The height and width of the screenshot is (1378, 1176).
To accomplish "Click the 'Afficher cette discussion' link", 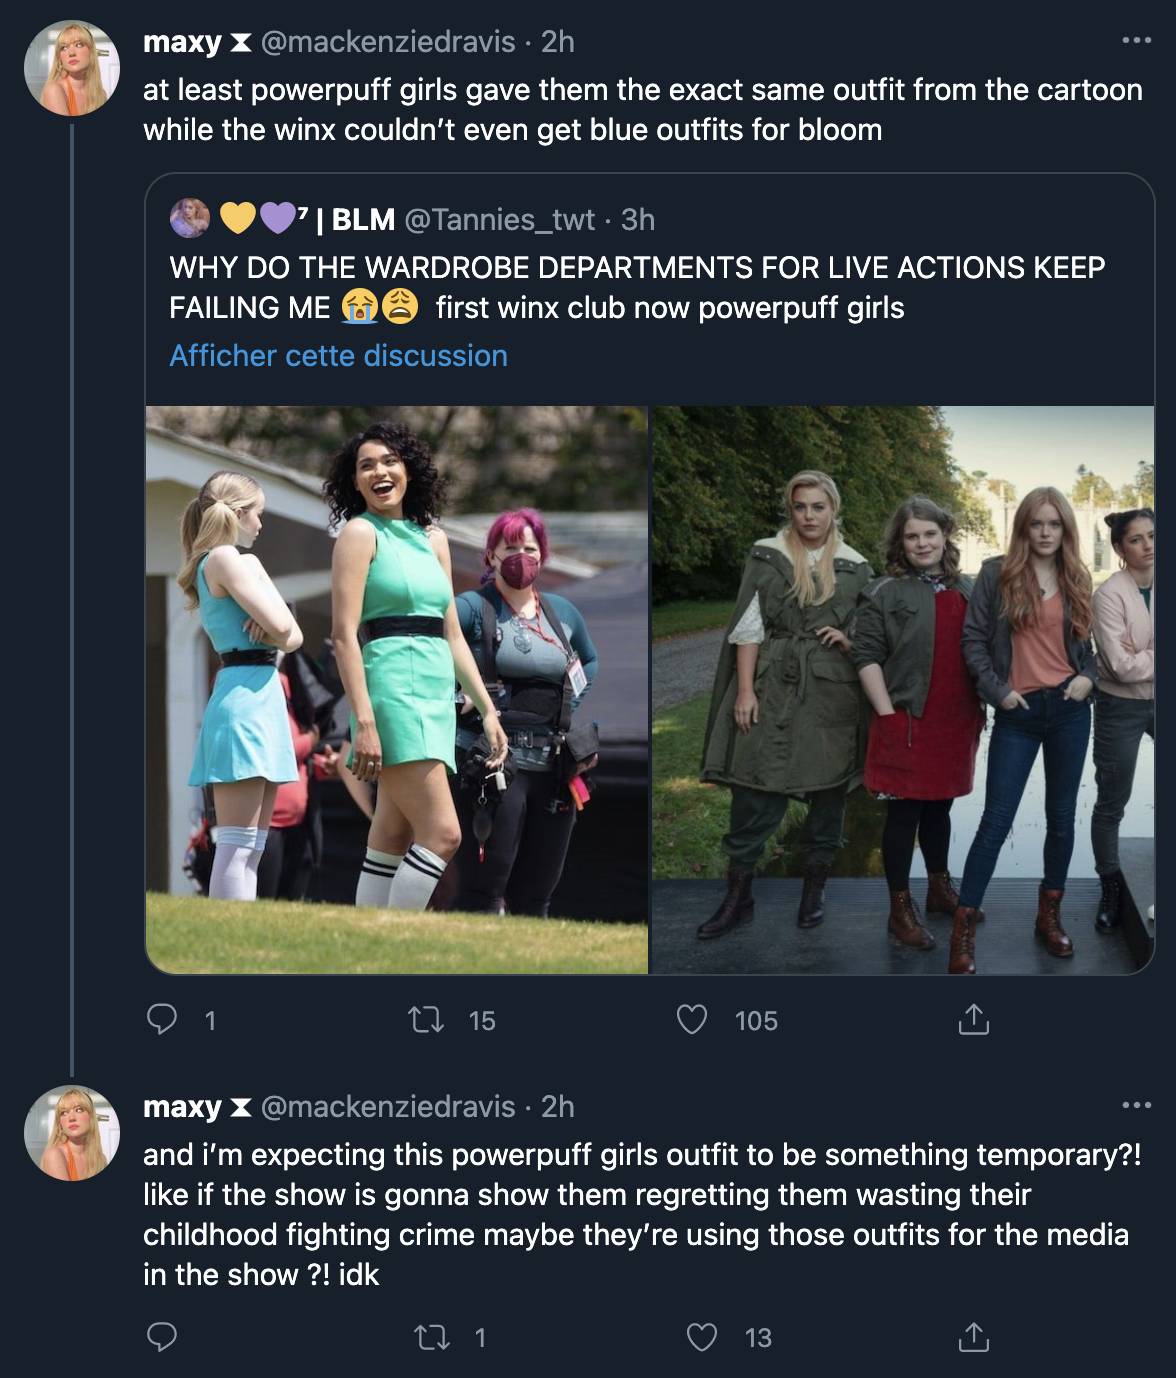I will 338,356.
